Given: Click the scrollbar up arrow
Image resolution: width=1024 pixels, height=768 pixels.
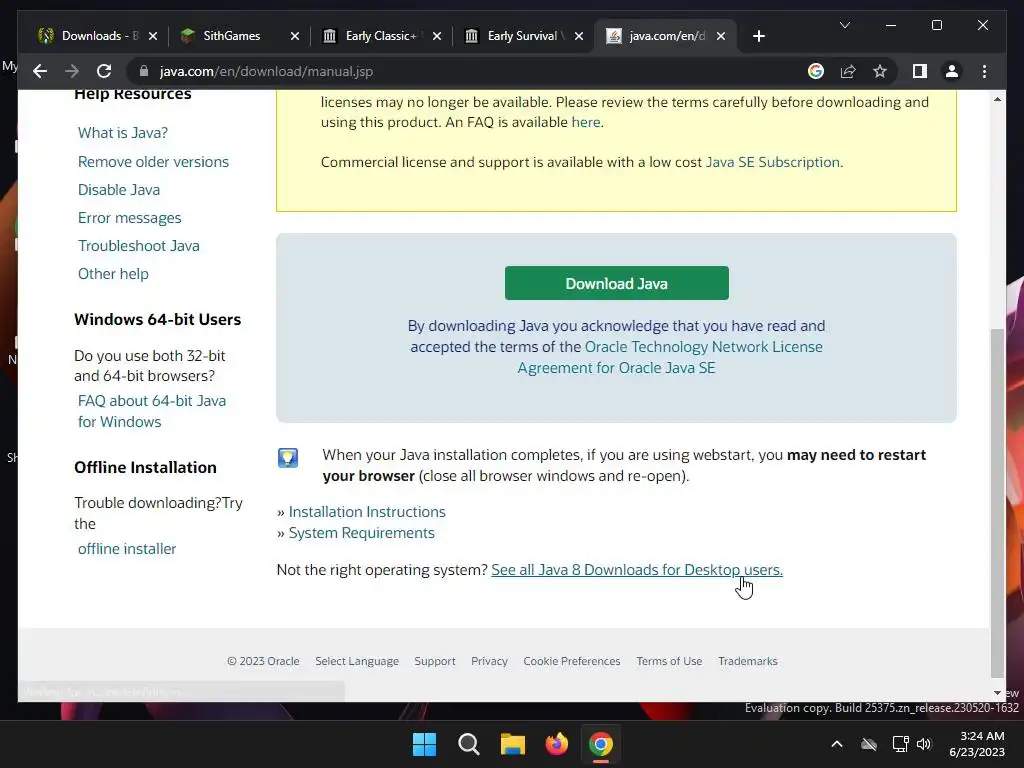Looking at the screenshot, I should 997,99.
